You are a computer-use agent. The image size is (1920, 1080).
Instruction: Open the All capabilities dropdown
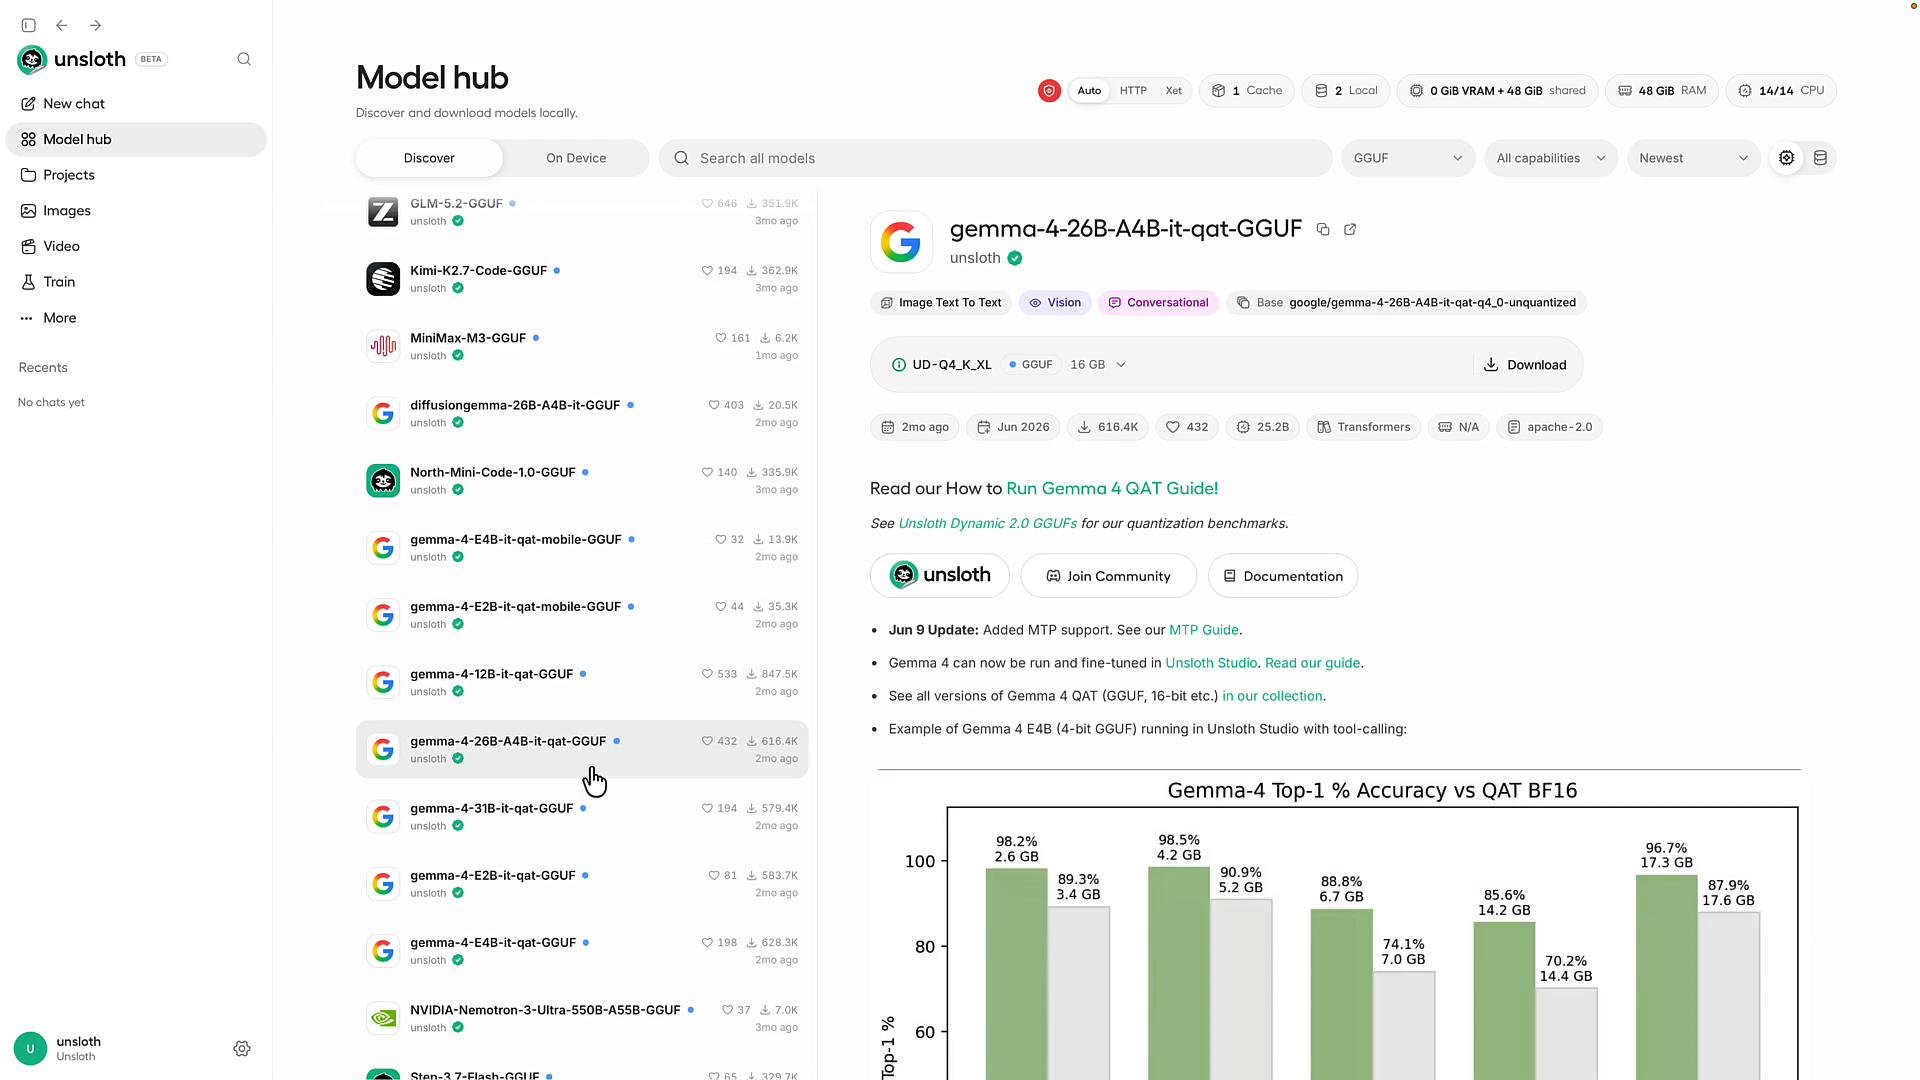coord(1551,158)
